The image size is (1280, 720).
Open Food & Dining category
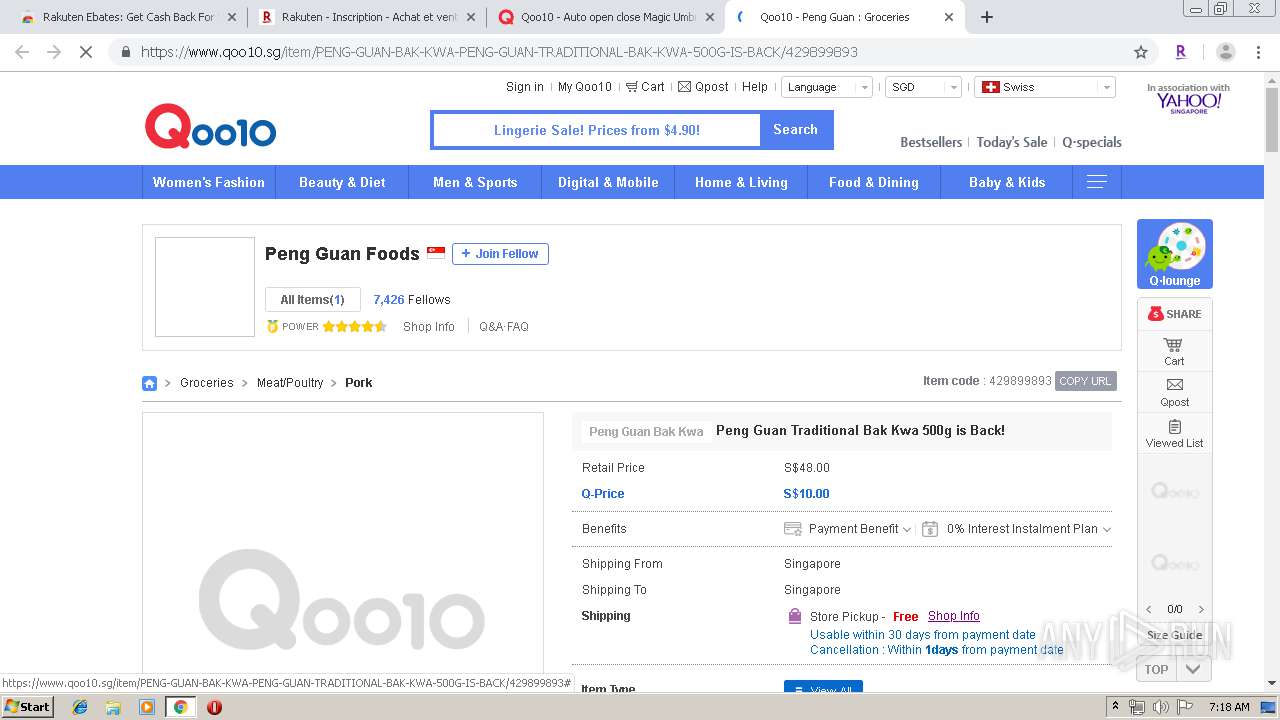pyautogui.click(x=874, y=182)
